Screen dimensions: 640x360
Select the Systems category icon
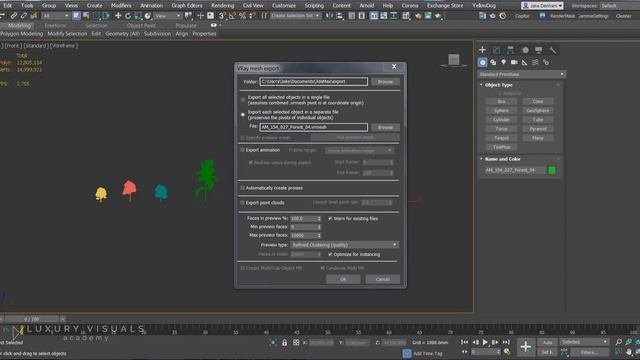coord(546,62)
